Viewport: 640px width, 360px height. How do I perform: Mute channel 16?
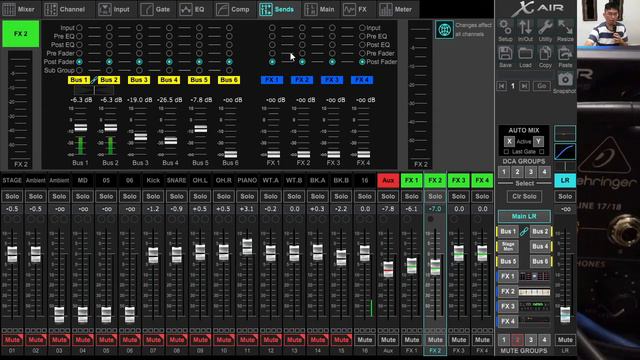coord(364,340)
